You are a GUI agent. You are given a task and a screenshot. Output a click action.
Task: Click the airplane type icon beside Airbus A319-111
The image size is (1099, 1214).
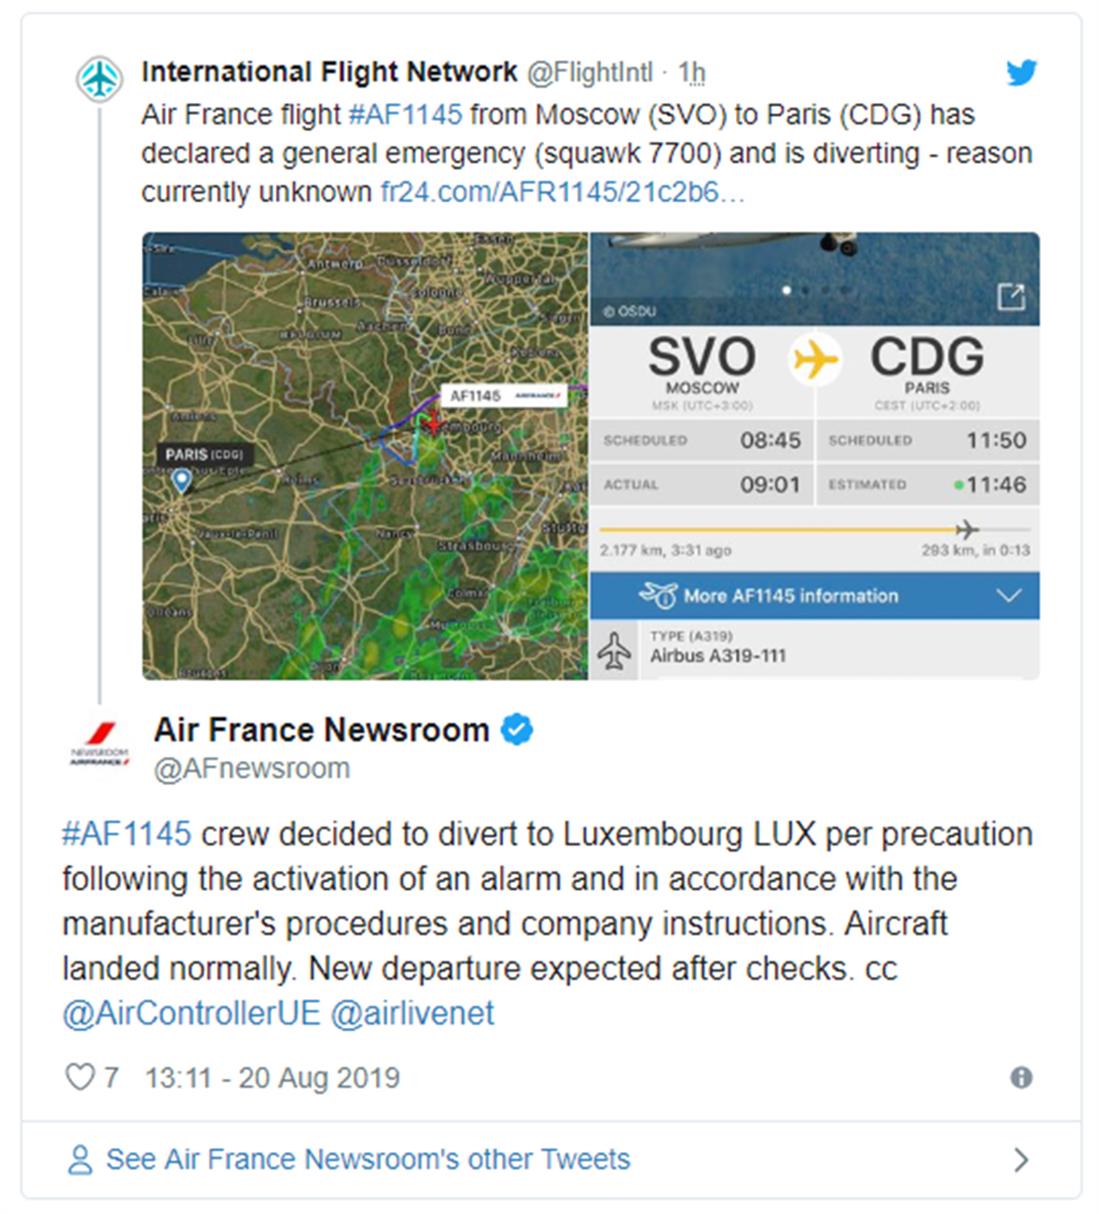point(614,650)
